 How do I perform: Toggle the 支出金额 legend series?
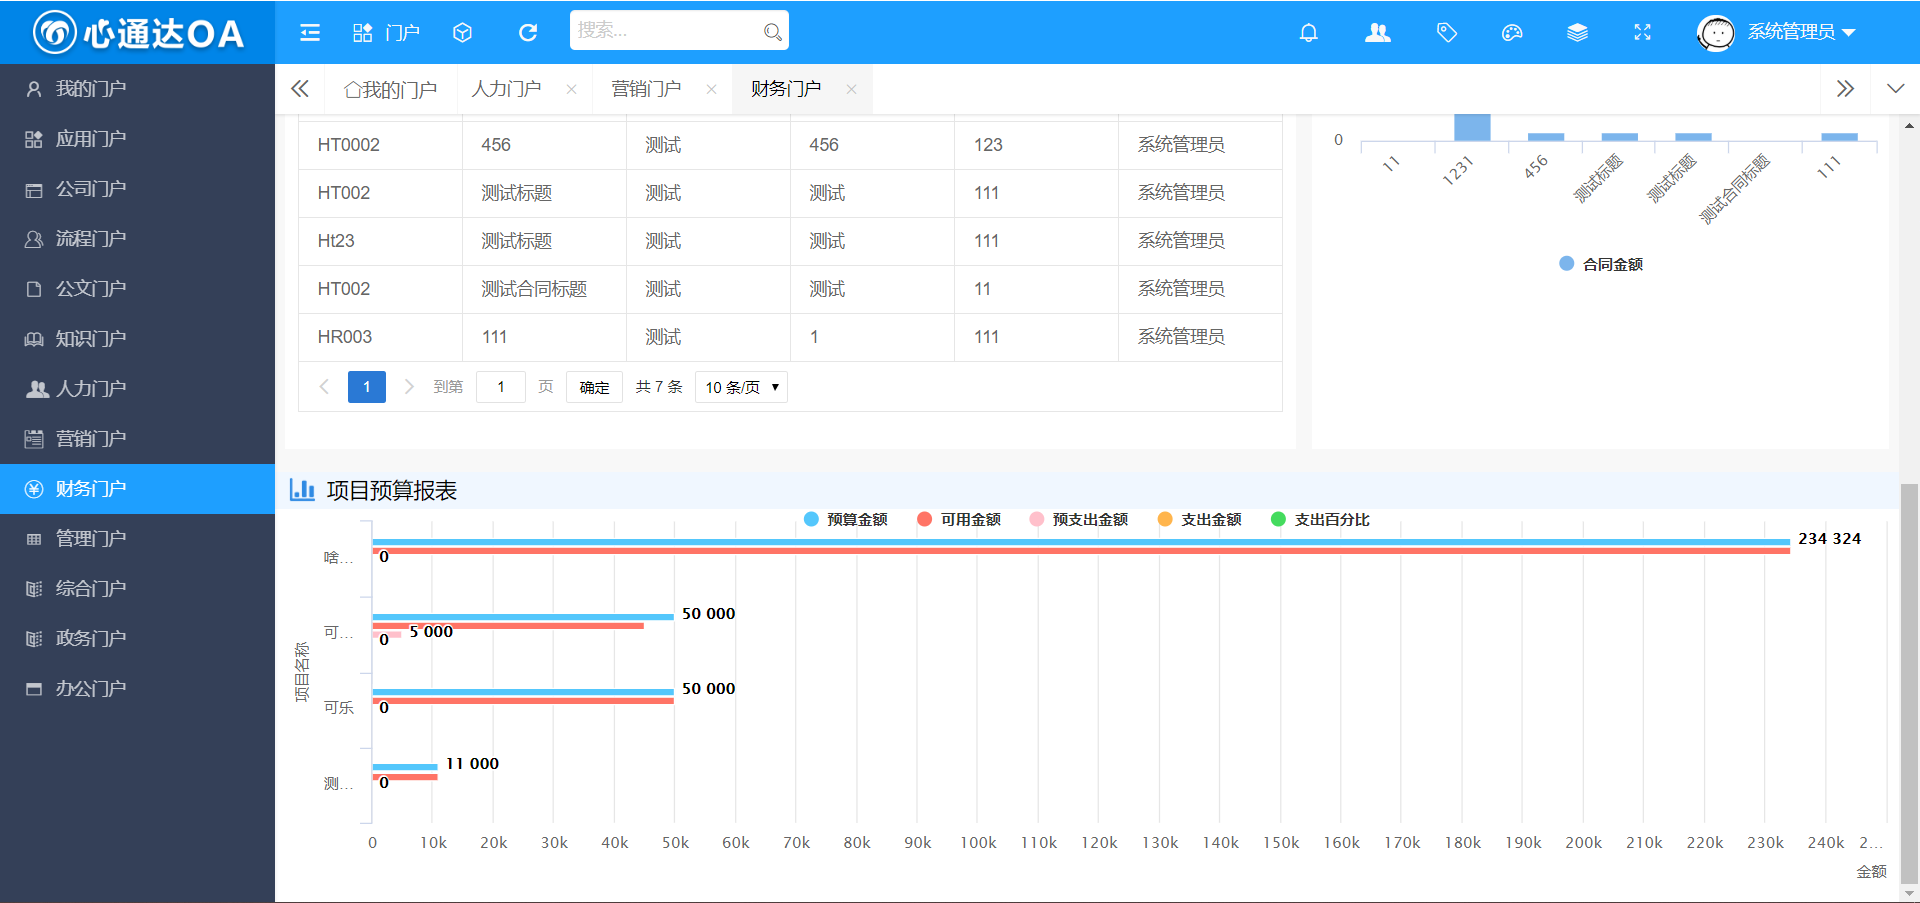point(1200,519)
